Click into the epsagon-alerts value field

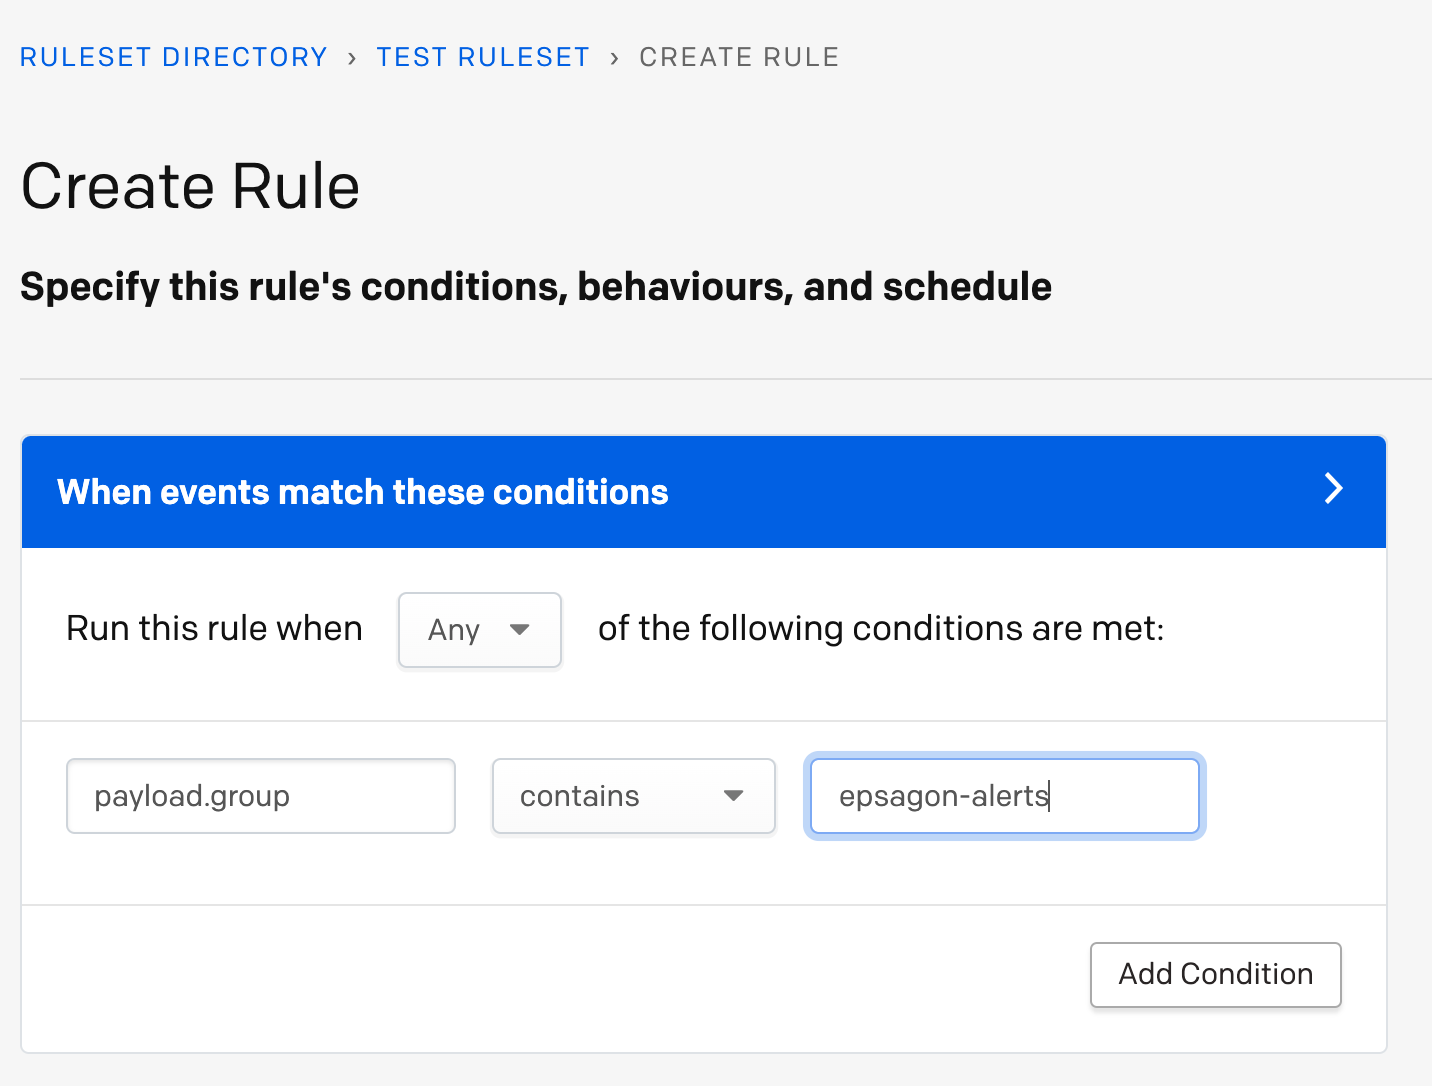tap(1005, 796)
